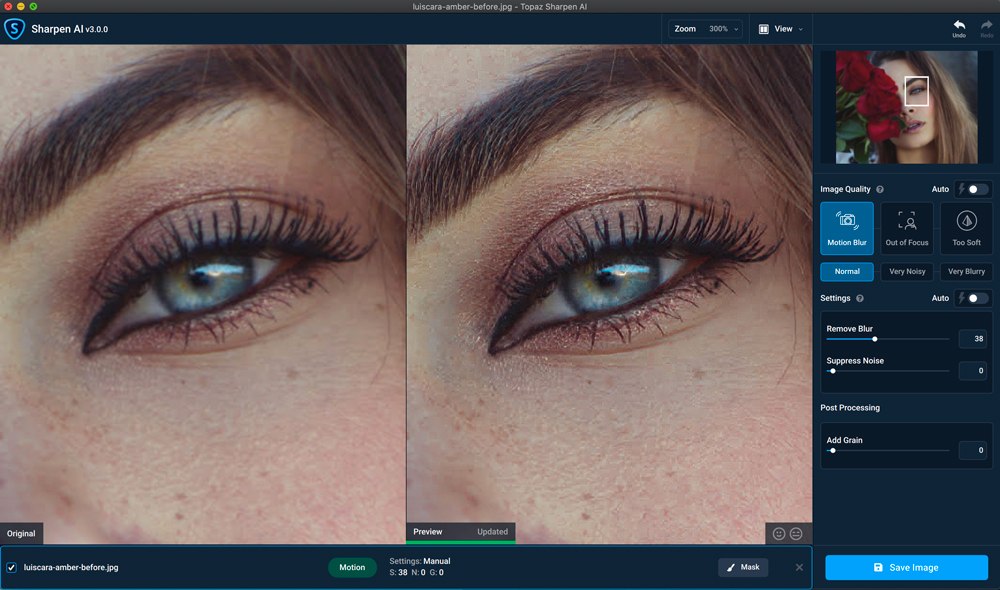Click the Redo arrow icon
The height and width of the screenshot is (590, 1000).
[984, 27]
